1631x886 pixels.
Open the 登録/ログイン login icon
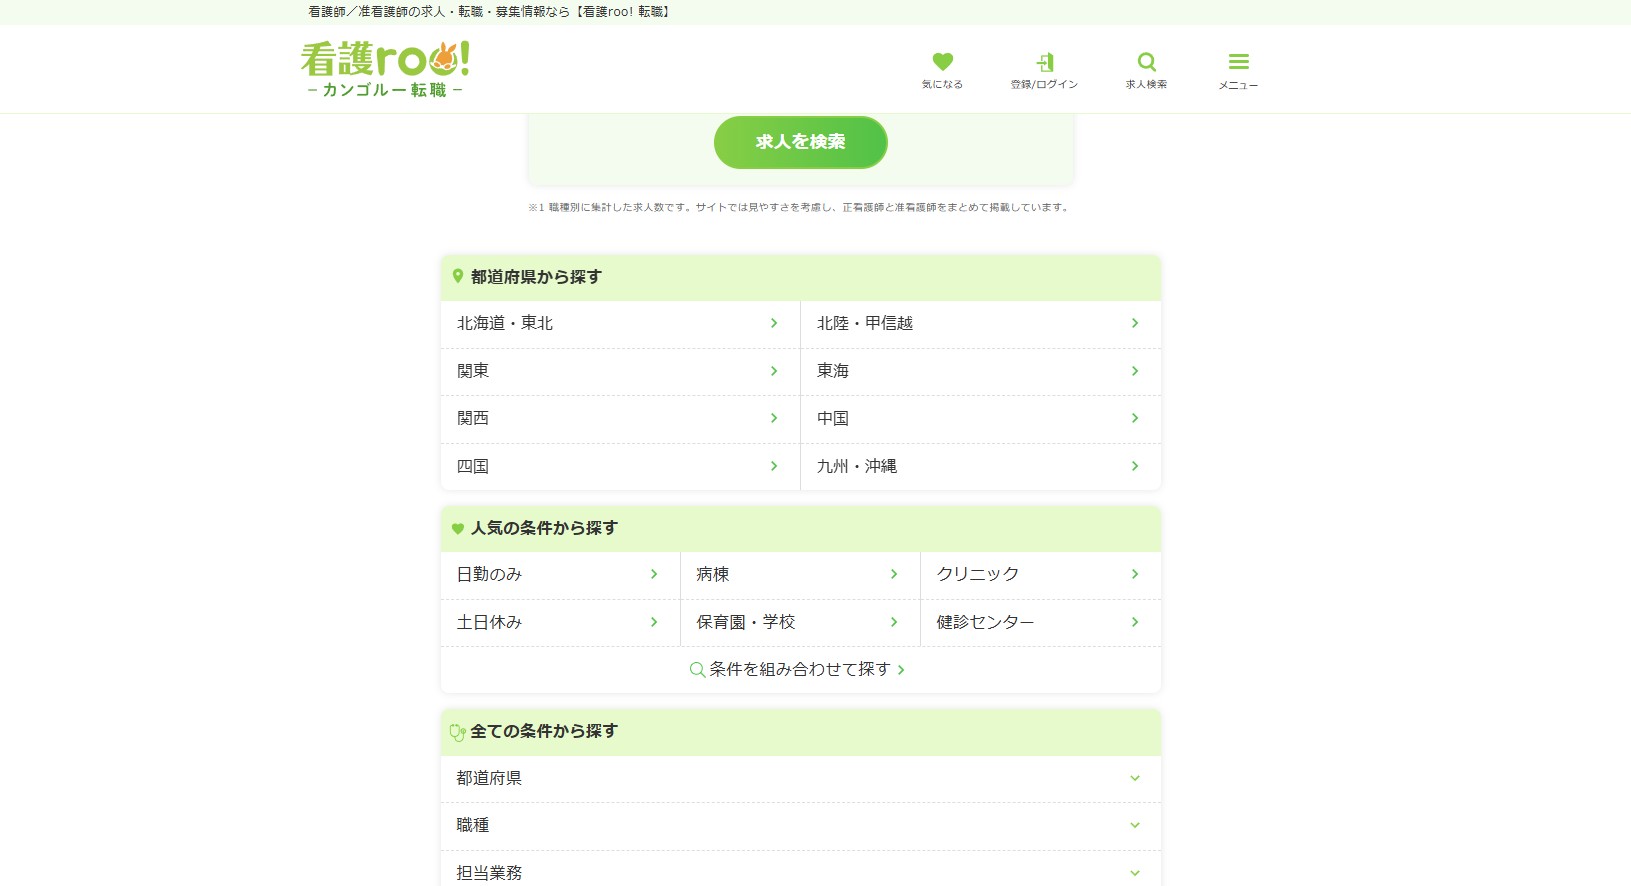pyautogui.click(x=1044, y=62)
